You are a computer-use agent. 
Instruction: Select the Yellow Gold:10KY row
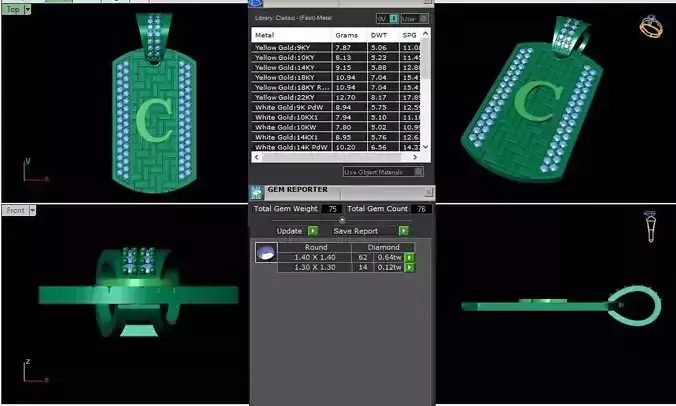336,57
